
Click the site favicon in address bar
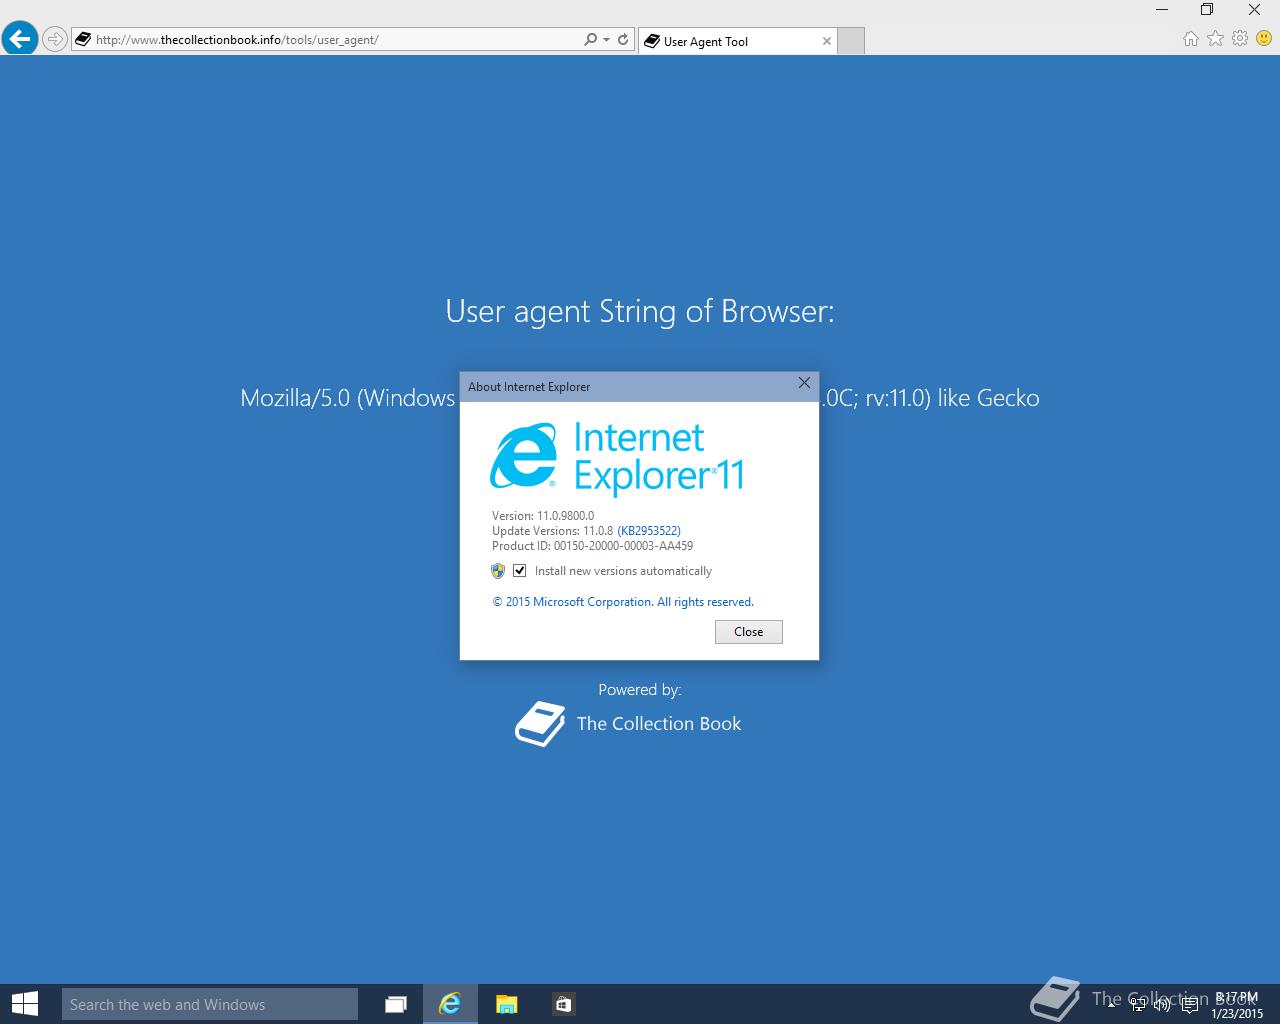pos(83,40)
